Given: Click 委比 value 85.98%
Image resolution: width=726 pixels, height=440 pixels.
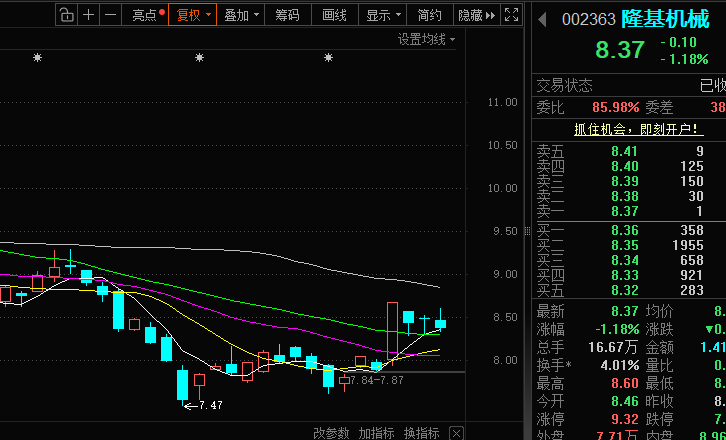Looking at the screenshot, I should click(x=615, y=107).
